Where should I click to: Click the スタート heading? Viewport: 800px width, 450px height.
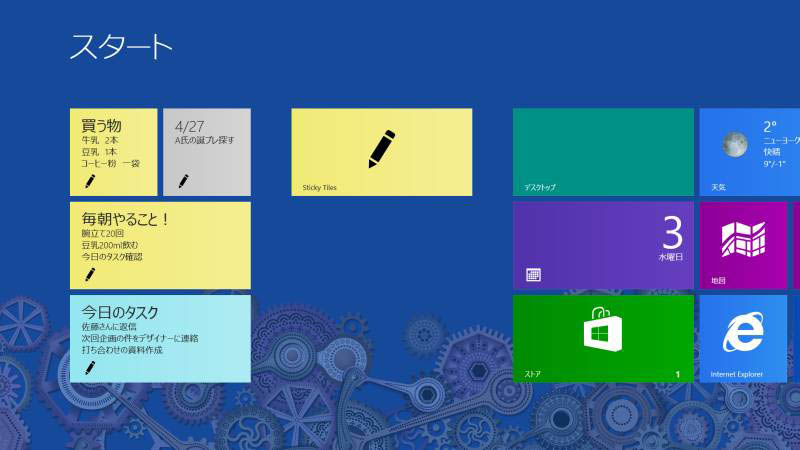point(121,46)
